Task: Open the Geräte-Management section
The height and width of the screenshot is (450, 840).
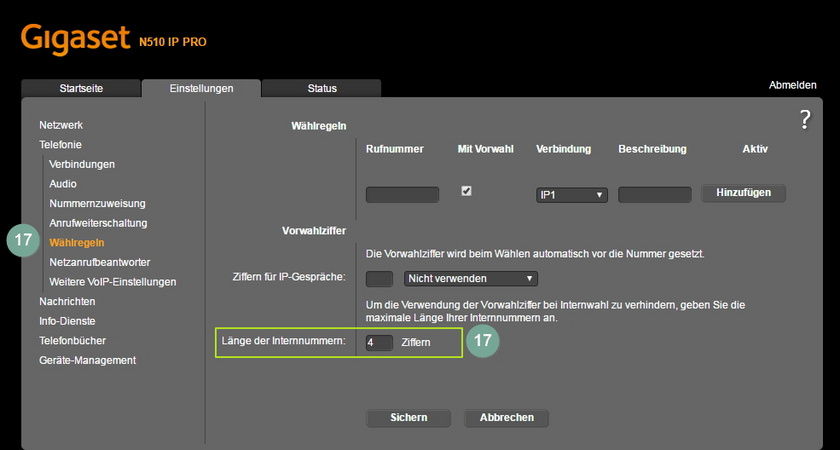Action: pos(88,360)
